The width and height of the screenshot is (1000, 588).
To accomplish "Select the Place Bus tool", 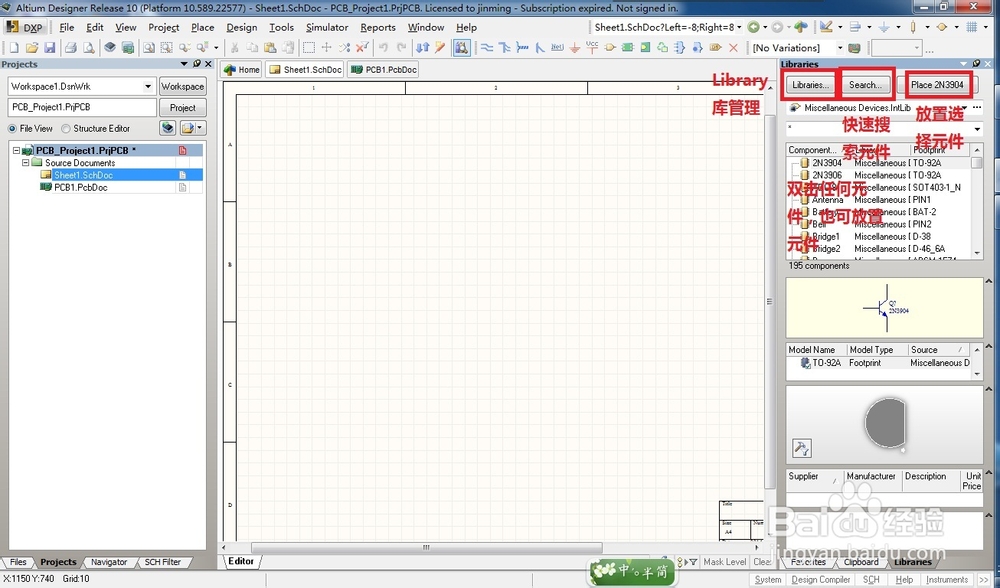I will [x=504, y=48].
